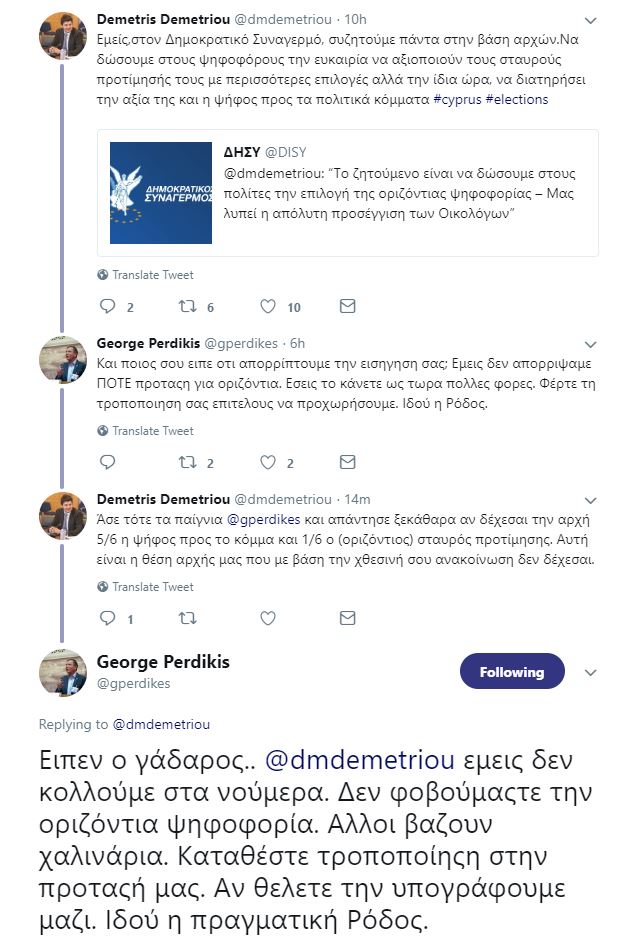The image size is (637, 941).
Task: Retweet George Perdikis's 6h reply
Action: tap(187, 463)
